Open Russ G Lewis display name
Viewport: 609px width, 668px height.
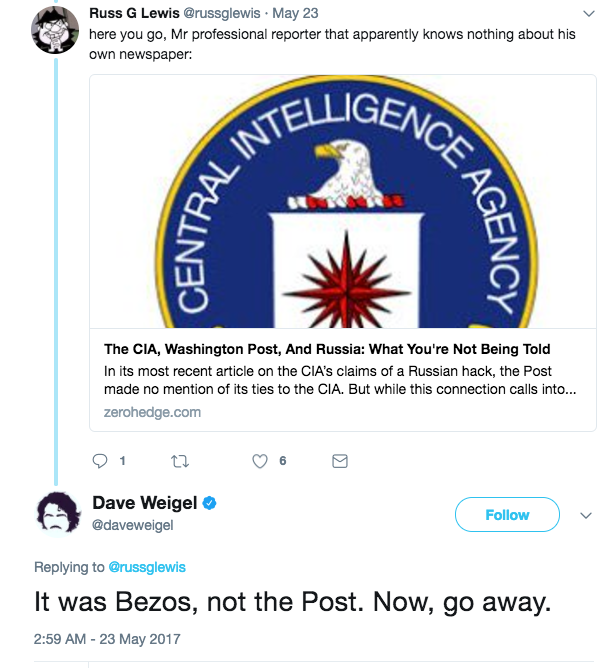pyautogui.click(x=134, y=13)
